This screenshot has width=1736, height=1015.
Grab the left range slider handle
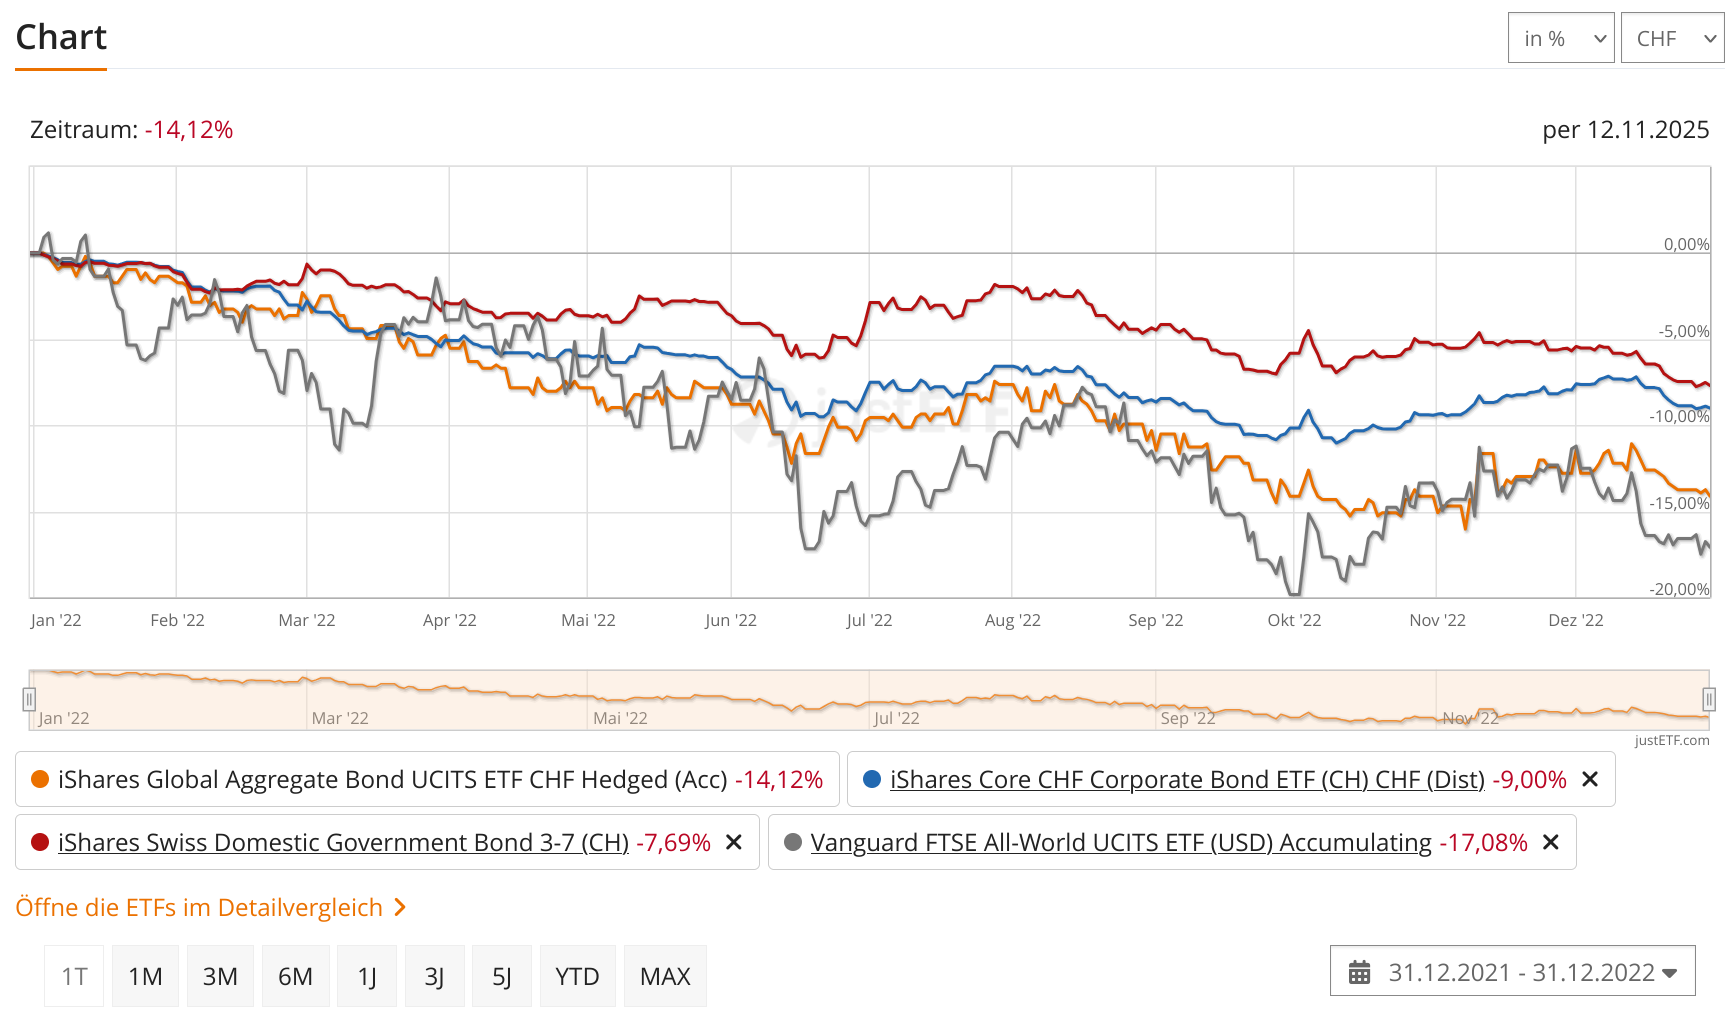(29, 699)
